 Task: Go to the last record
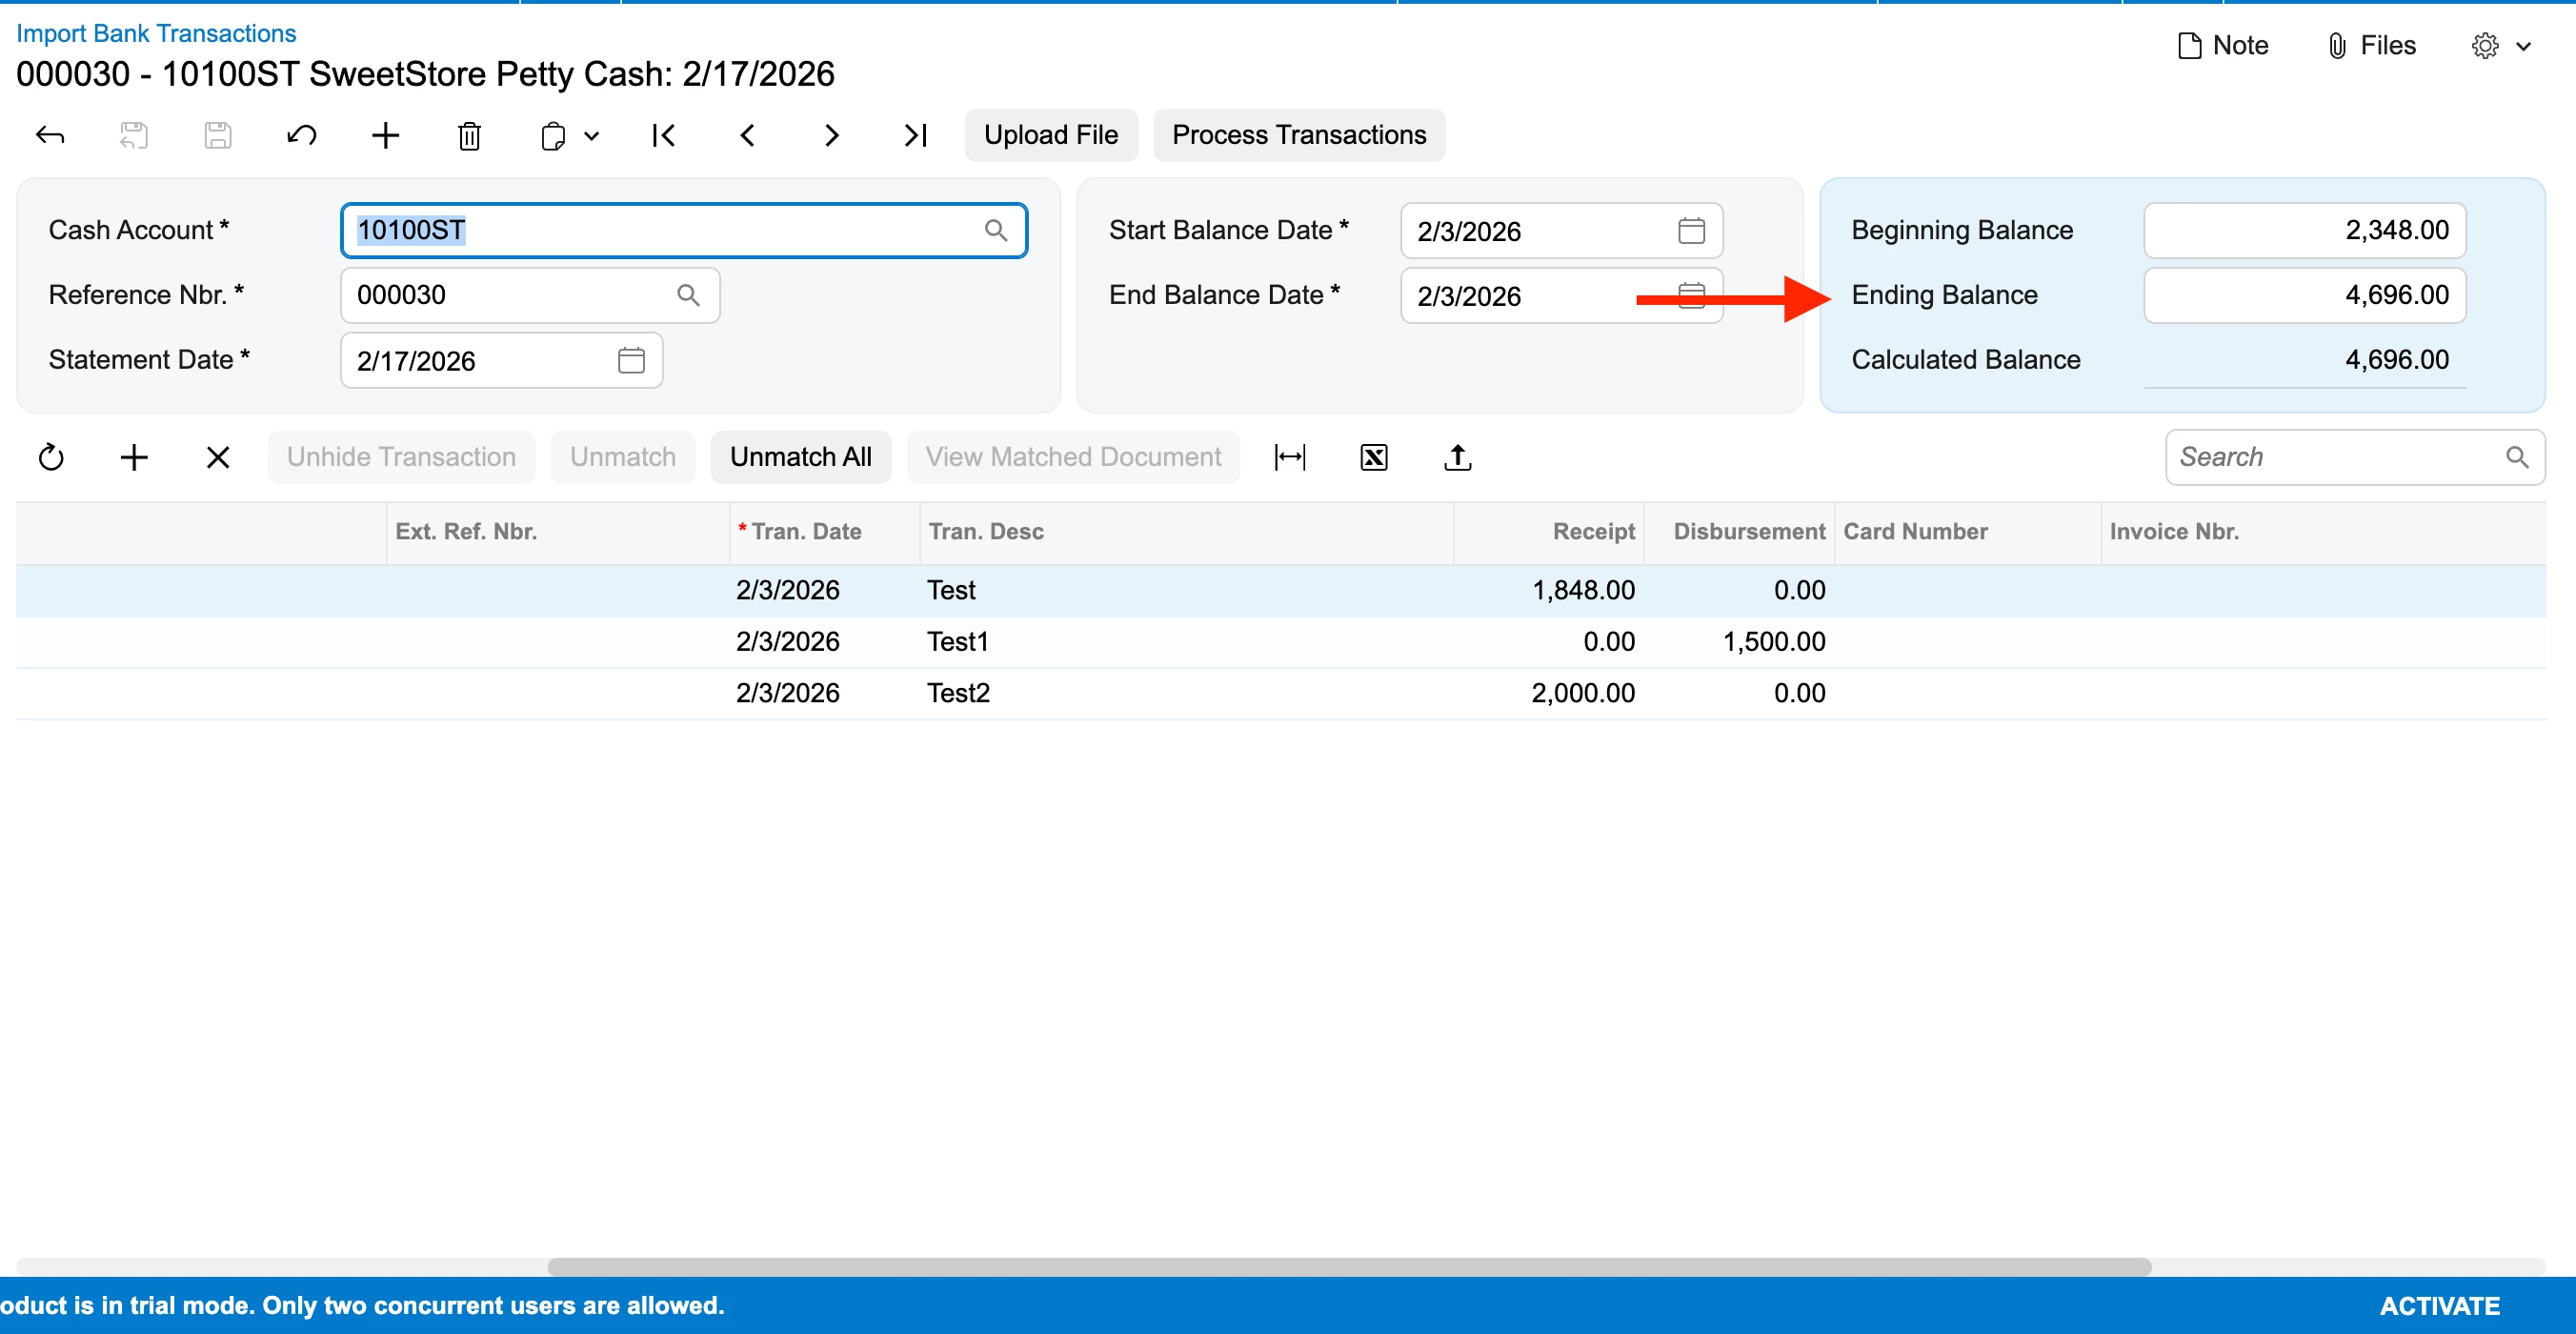(x=915, y=135)
